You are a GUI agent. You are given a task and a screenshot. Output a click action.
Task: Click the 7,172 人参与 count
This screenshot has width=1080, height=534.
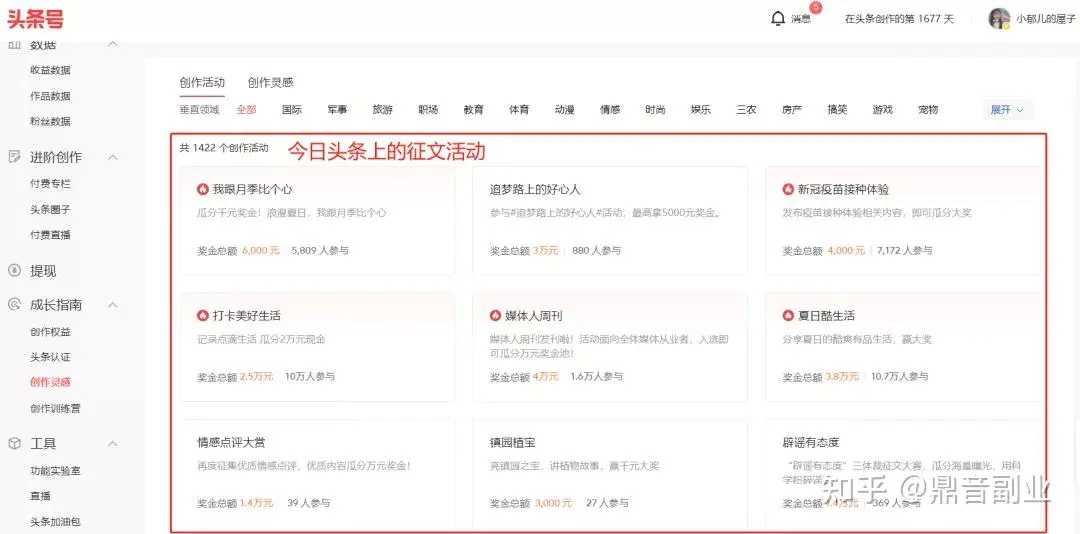[x=905, y=250]
